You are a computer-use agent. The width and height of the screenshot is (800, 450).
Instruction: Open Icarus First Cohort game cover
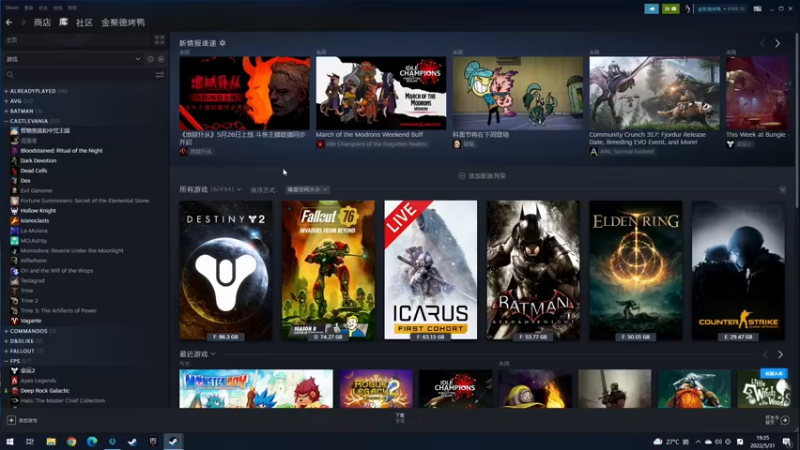(431, 270)
